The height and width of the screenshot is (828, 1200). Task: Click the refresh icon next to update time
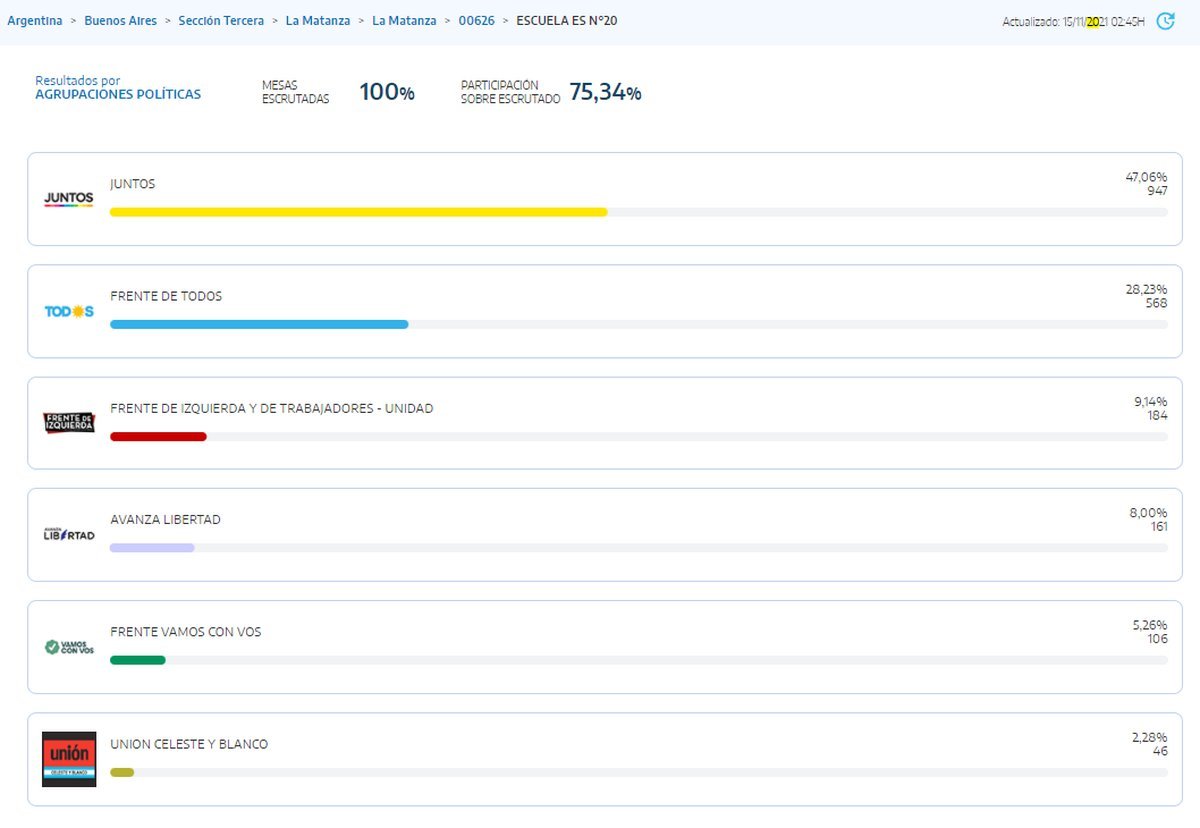click(1165, 21)
